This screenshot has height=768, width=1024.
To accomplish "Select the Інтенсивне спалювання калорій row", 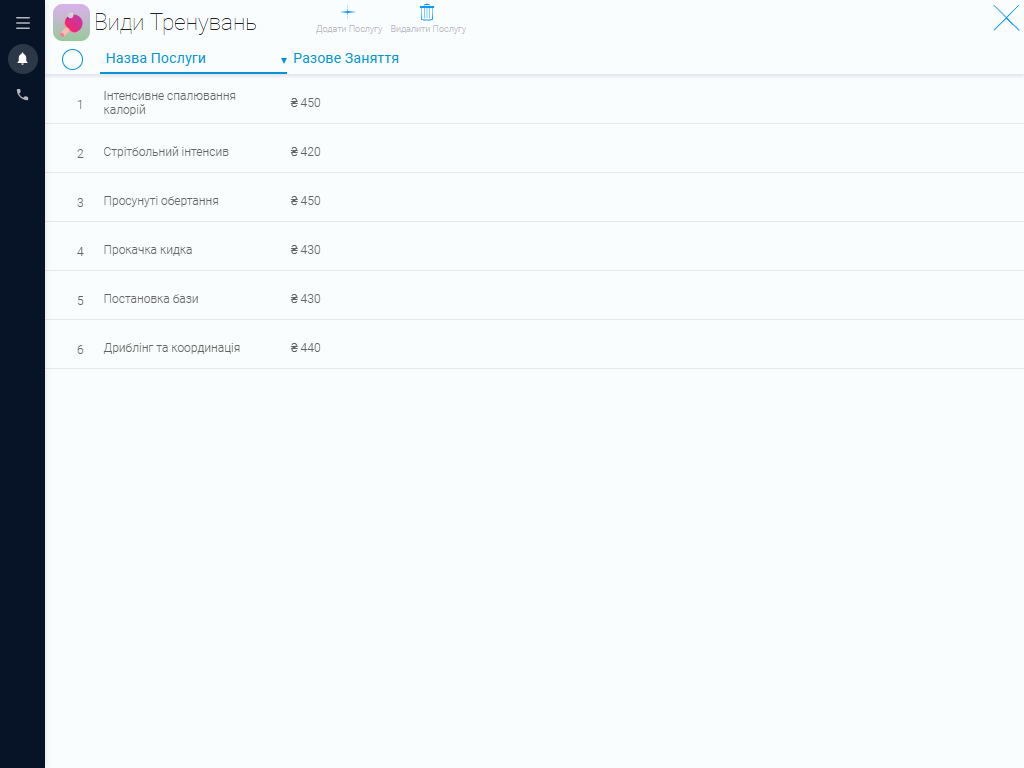I will point(534,99).
